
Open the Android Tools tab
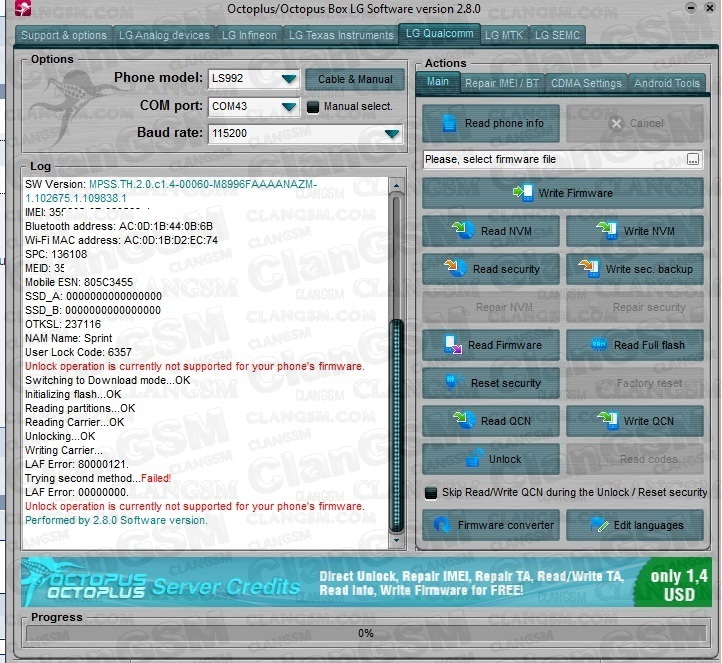(x=667, y=83)
